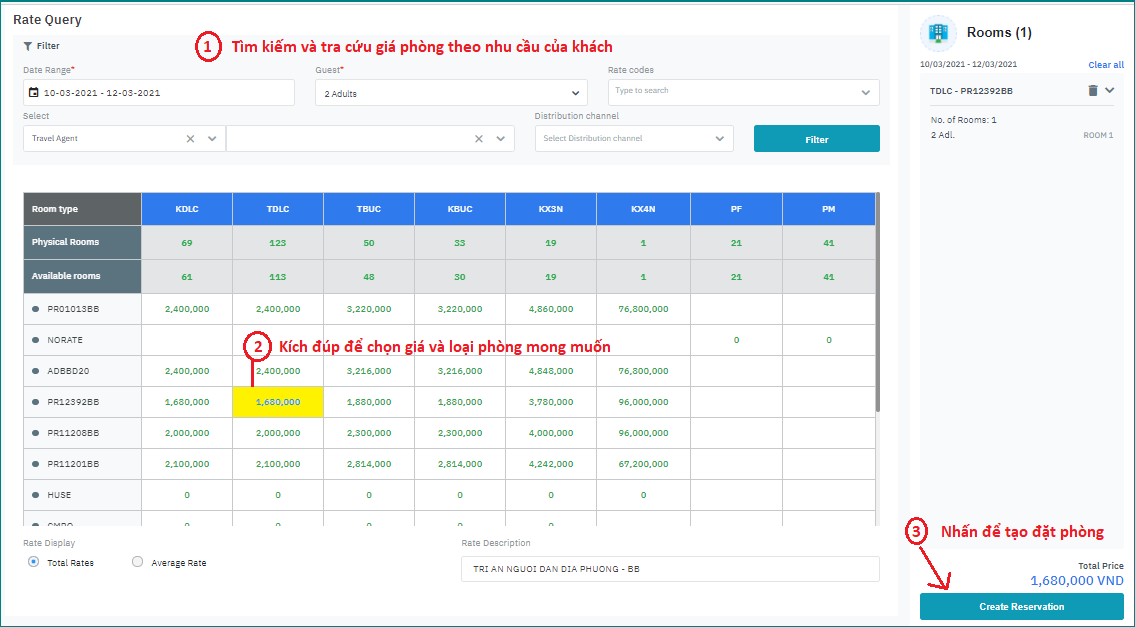
Task: Clear the Travel Agent selection
Action: point(190,139)
